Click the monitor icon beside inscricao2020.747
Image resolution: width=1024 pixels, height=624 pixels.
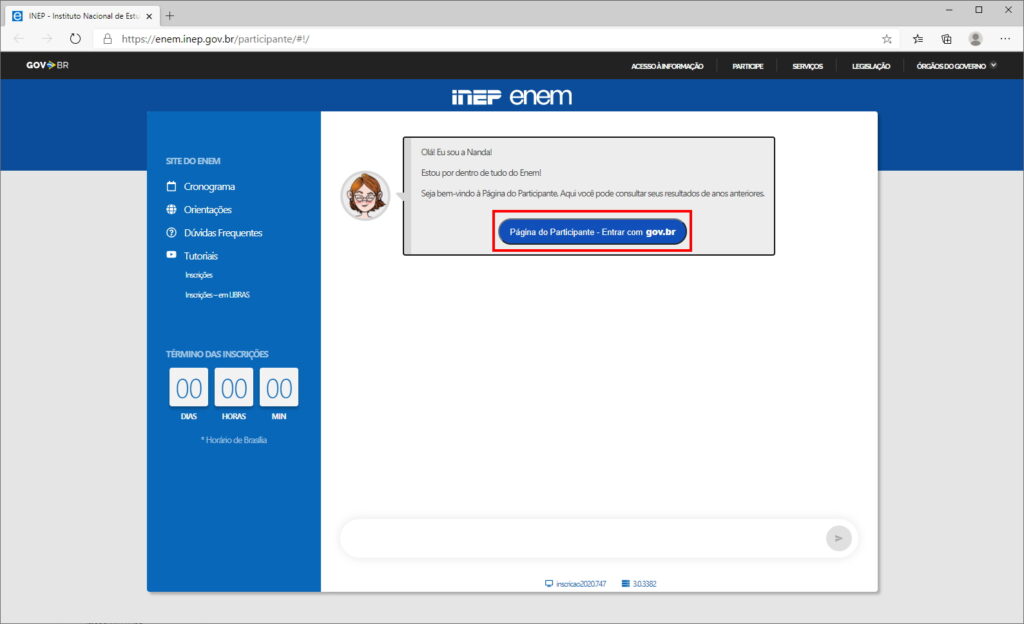click(549, 584)
